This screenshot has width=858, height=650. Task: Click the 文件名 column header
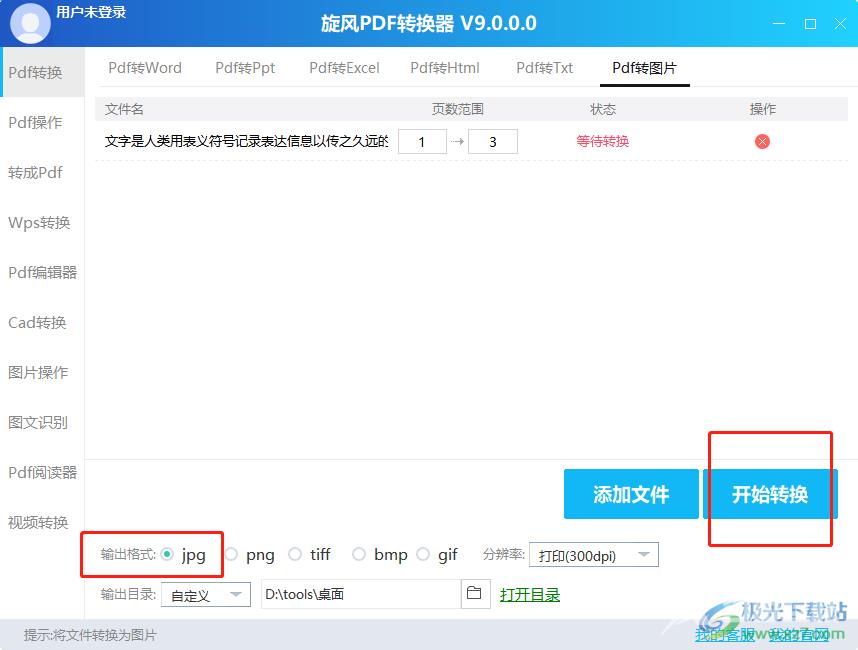(124, 109)
